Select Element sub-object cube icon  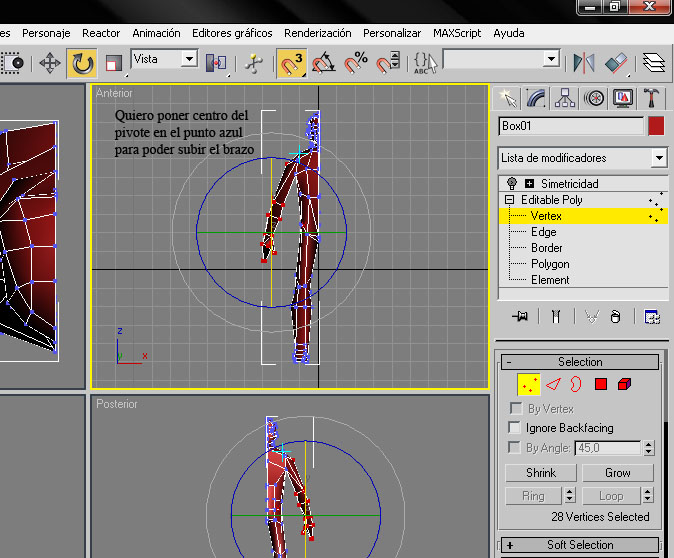[624, 384]
